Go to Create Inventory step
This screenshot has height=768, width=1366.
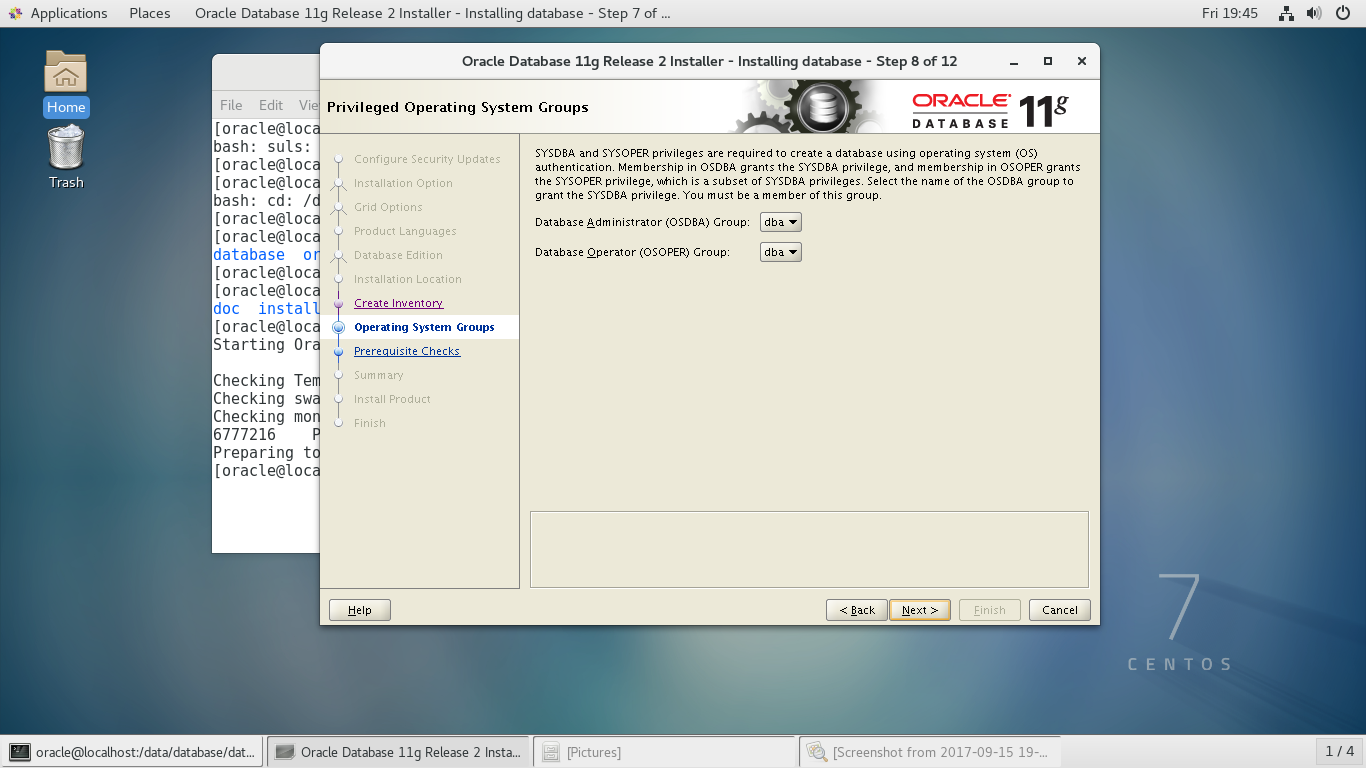coord(398,303)
